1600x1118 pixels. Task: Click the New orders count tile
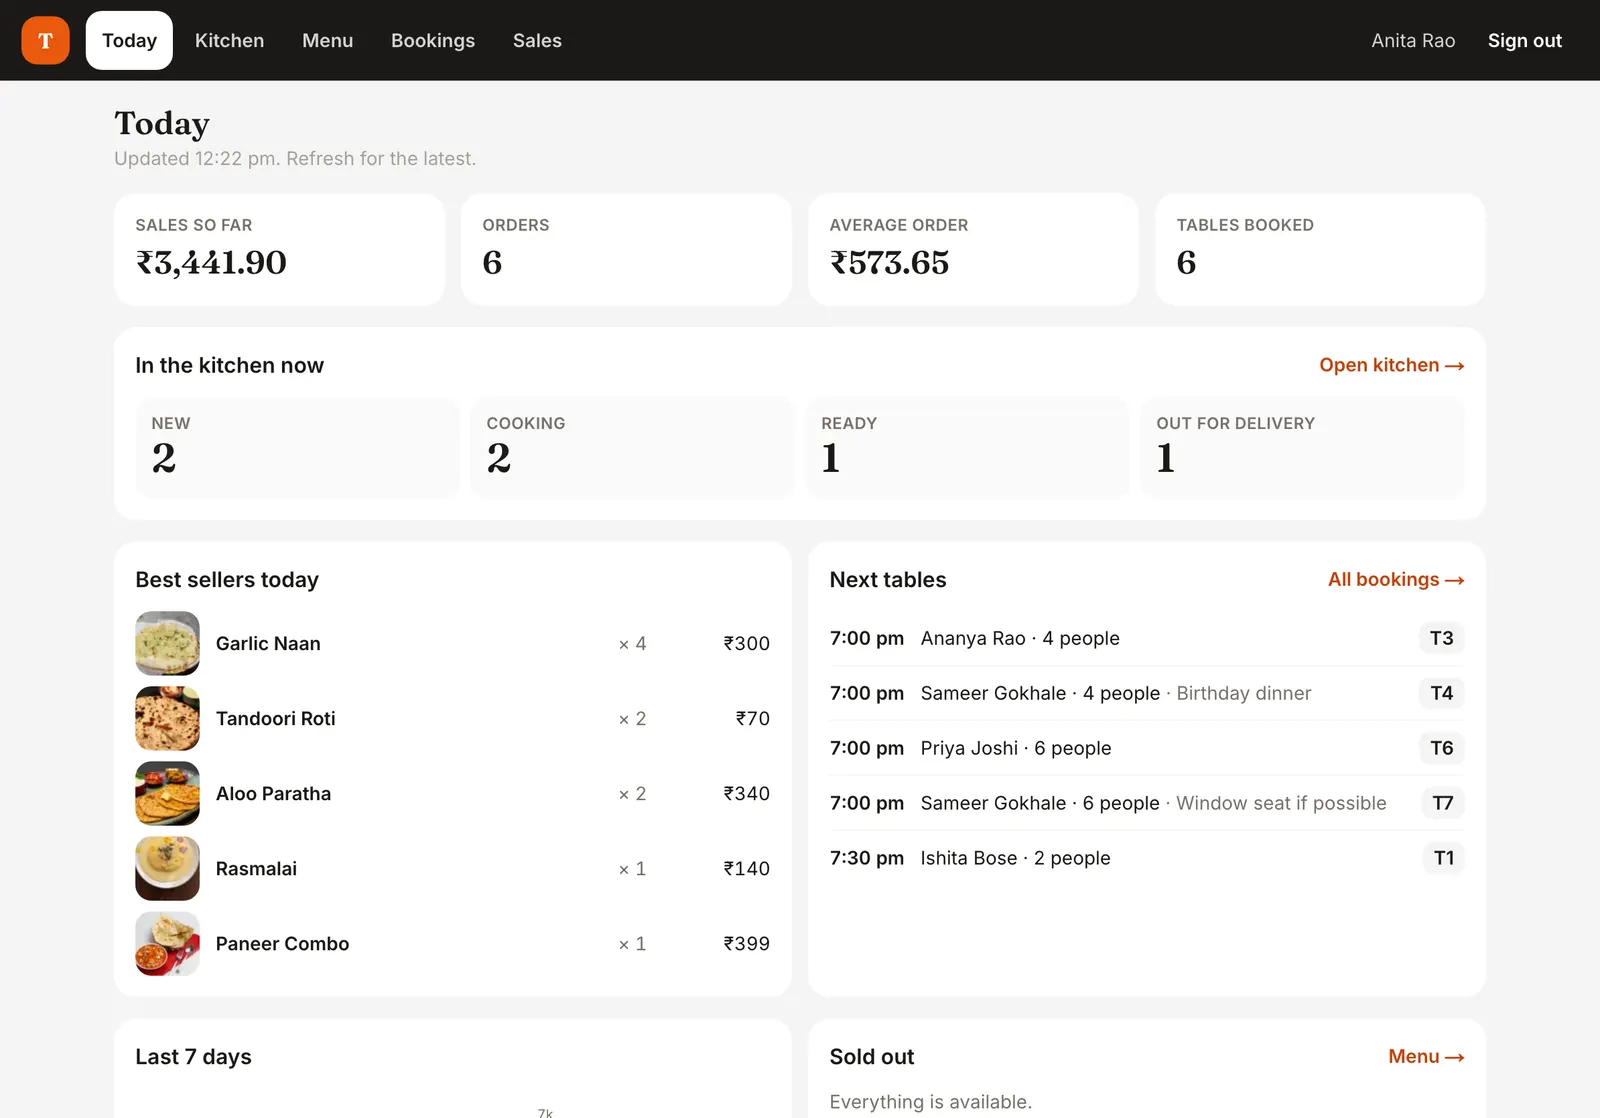click(x=297, y=447)
